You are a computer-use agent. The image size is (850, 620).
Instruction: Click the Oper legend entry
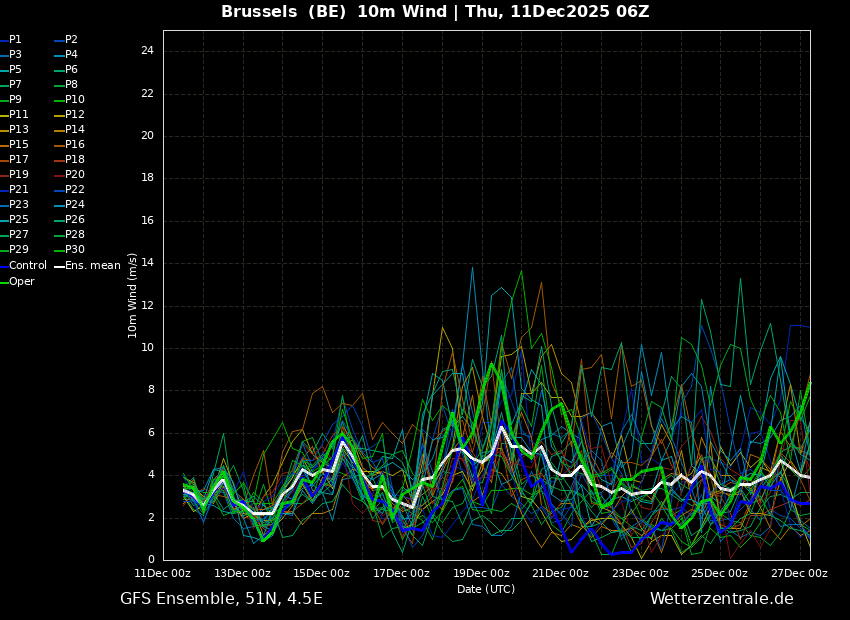click(x=17, y=281)
